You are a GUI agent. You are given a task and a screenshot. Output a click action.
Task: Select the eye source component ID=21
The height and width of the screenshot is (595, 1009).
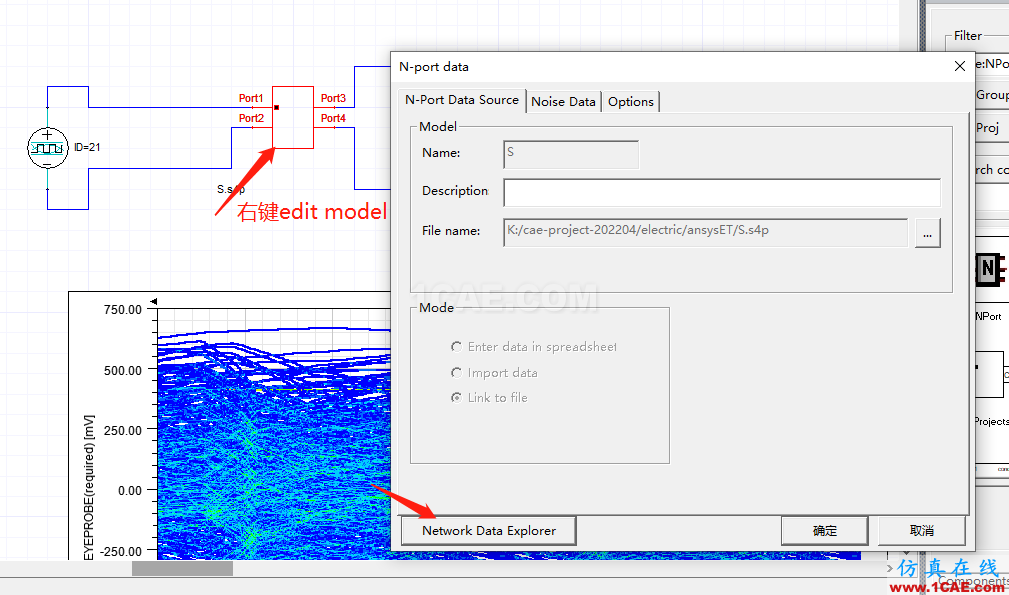48,148
